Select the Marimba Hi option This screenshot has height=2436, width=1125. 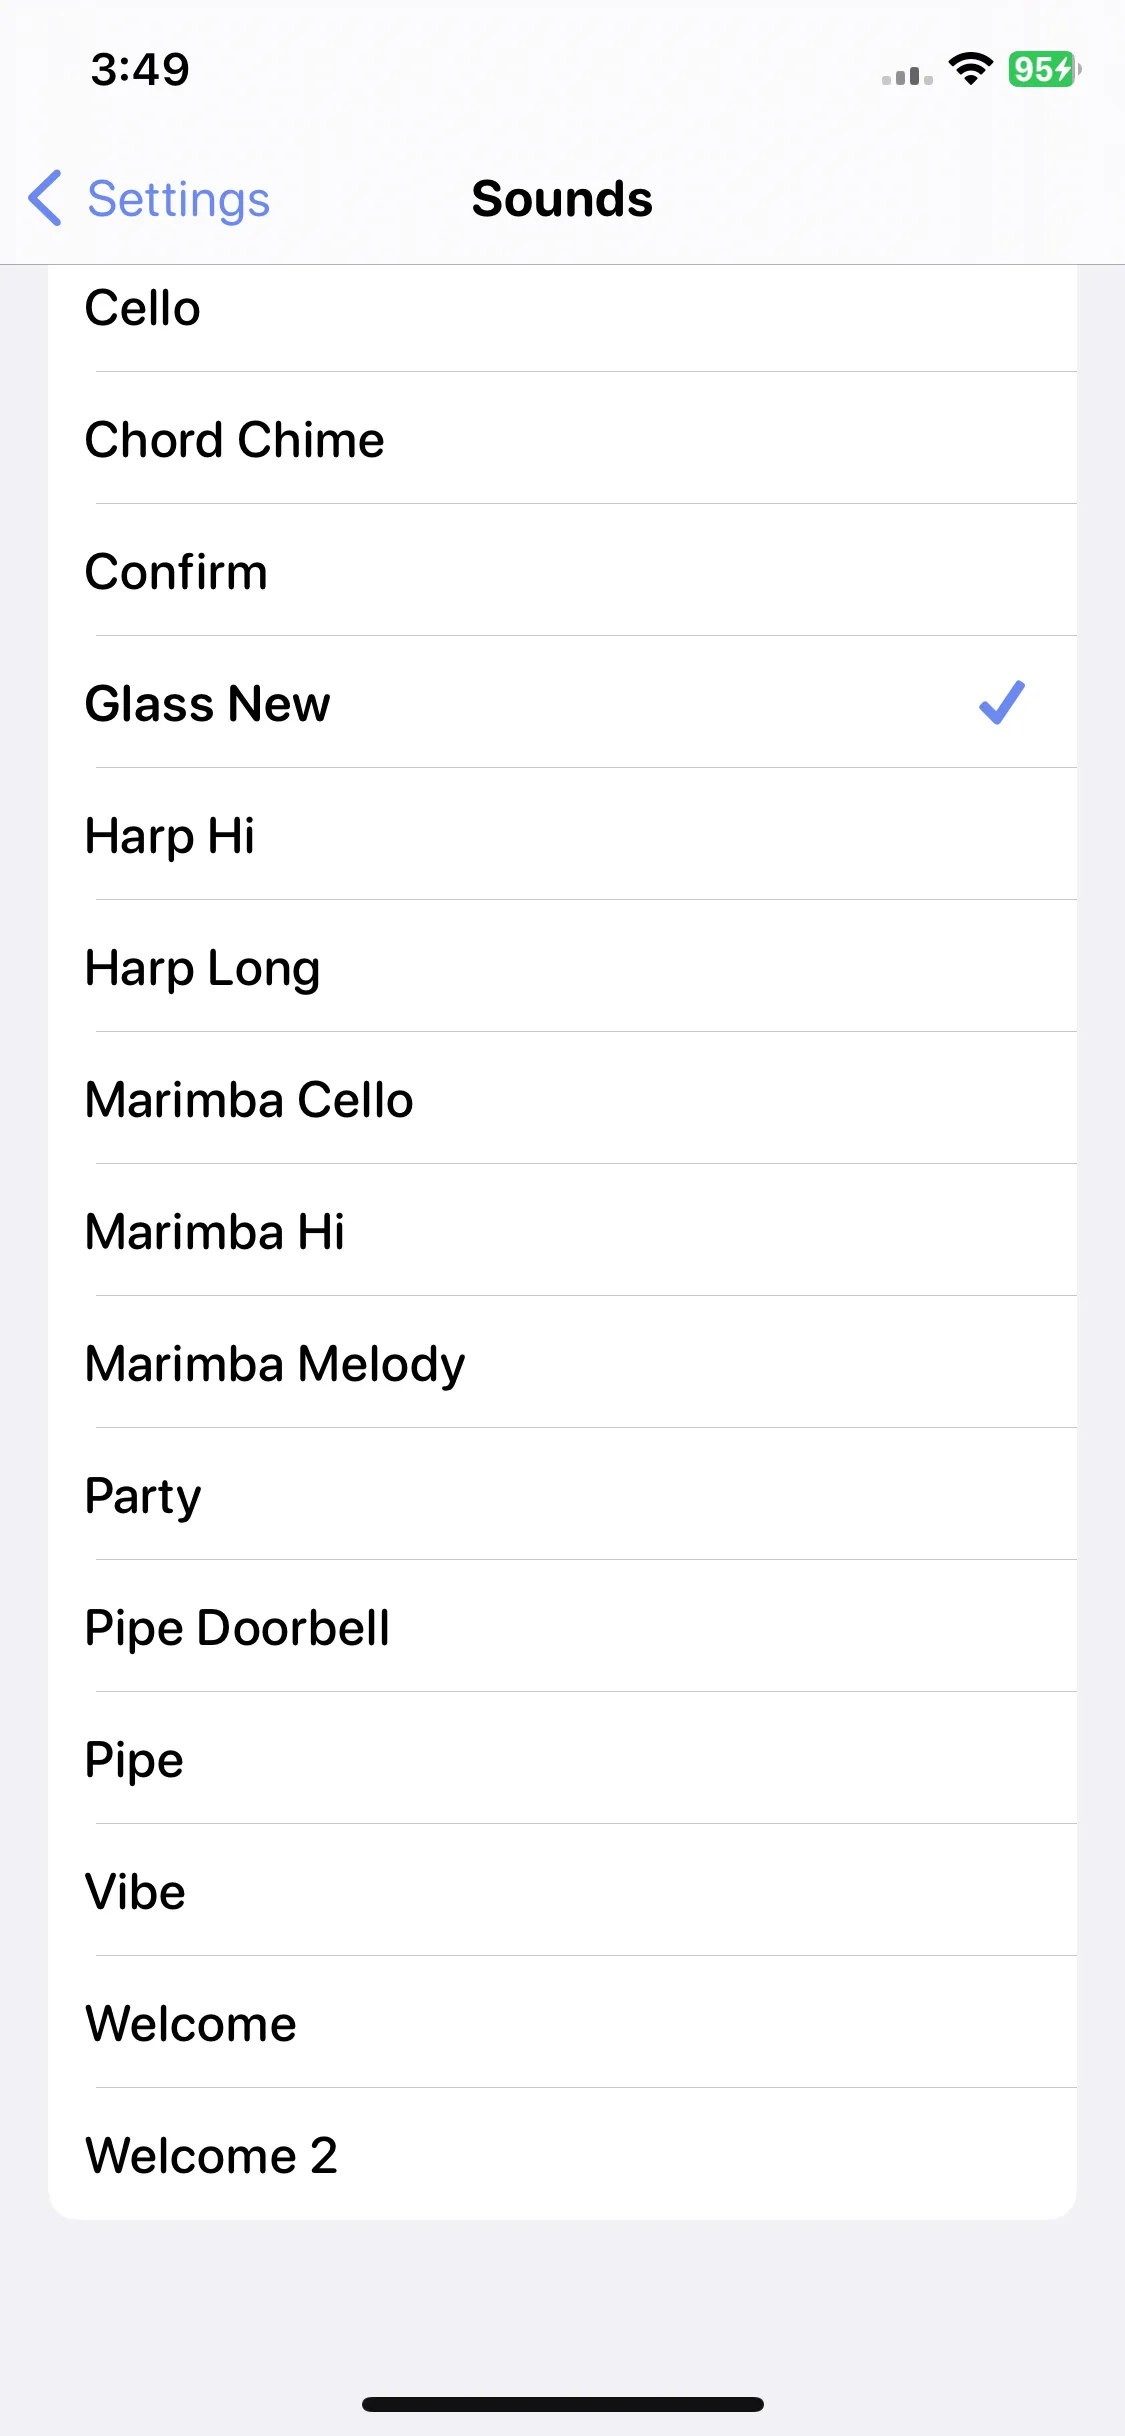click(x=562, y=1231)
